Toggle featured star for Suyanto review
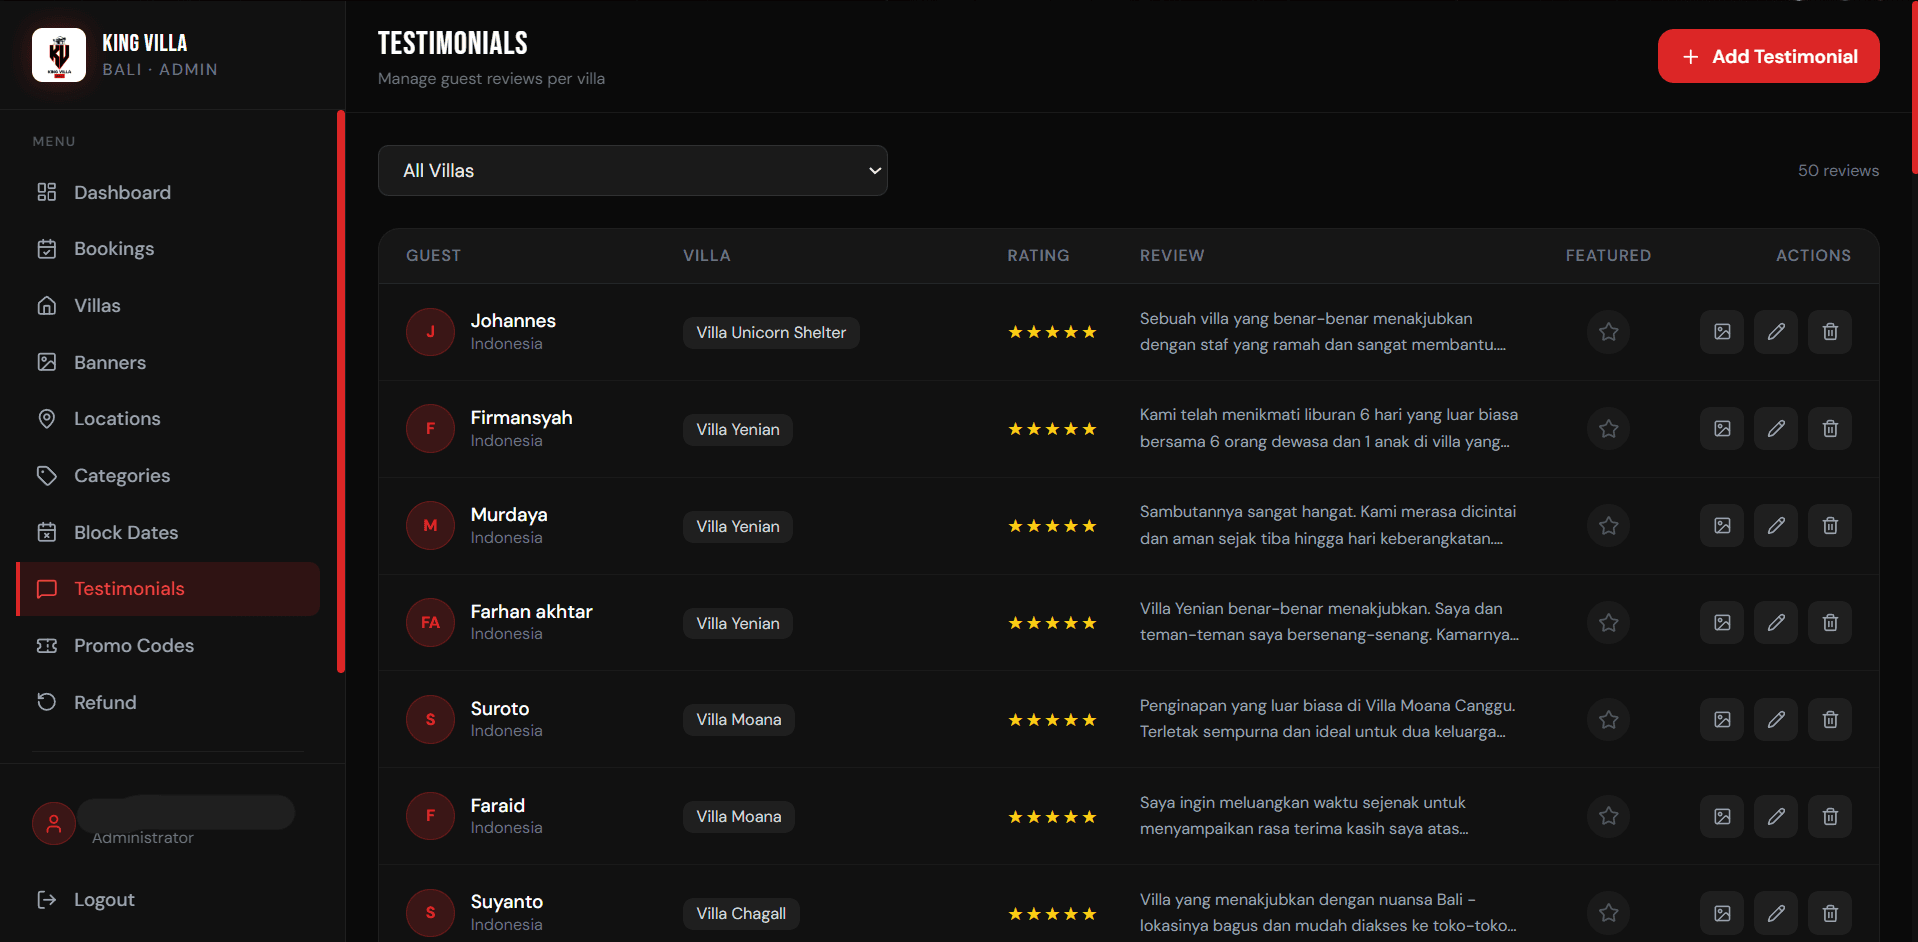 pos(1608,913)
